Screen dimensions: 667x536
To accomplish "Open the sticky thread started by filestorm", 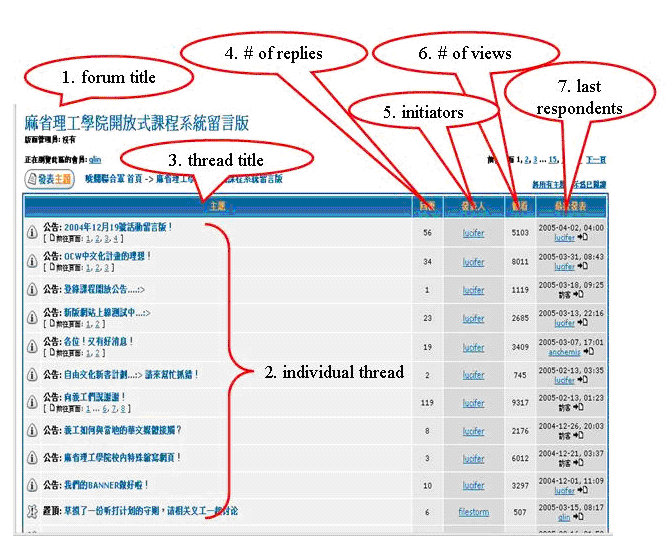I will coord(151,511).
